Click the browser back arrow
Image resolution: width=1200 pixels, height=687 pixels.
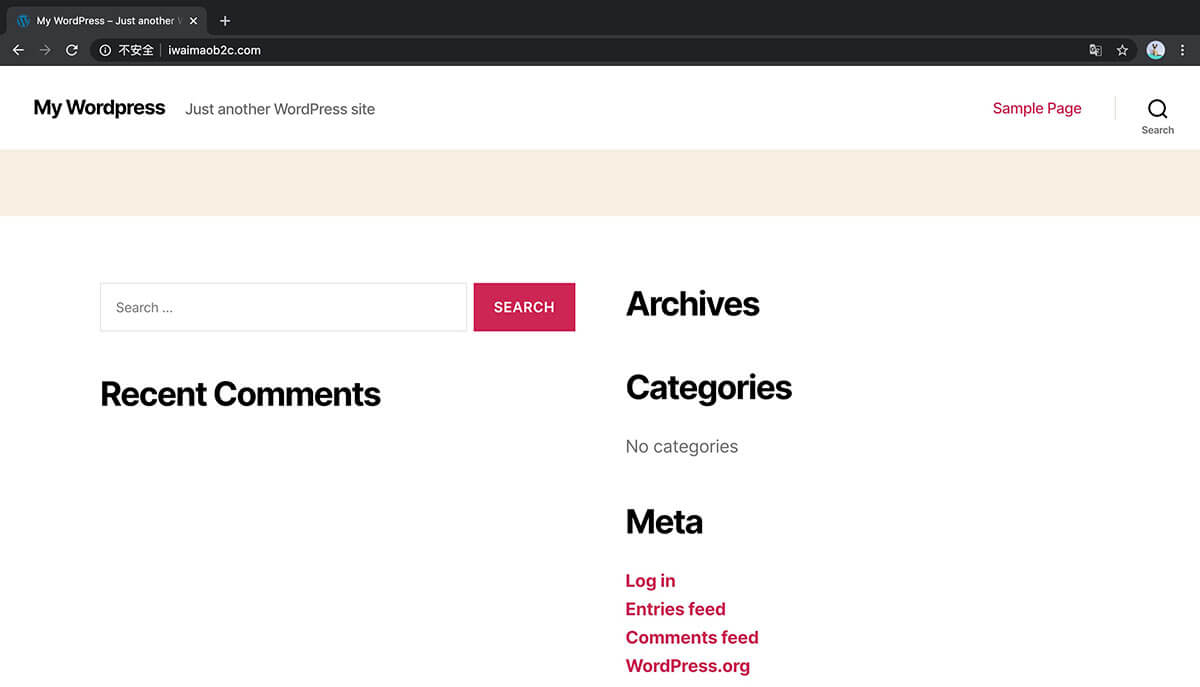point(18,50)
